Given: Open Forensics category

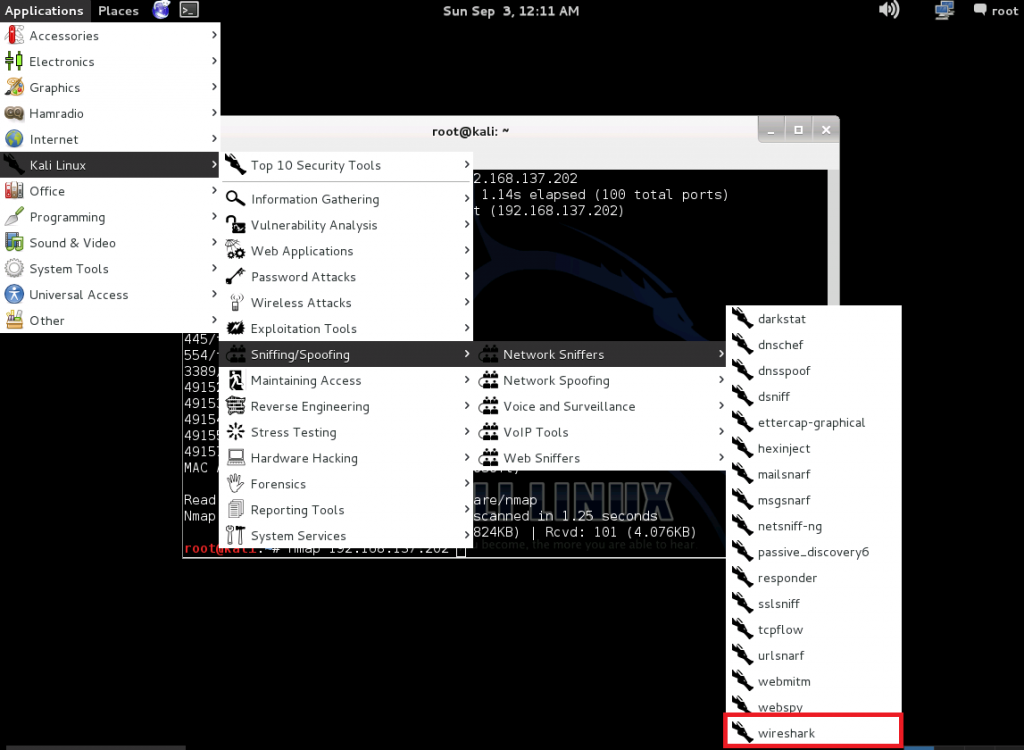Looking at the screenshot, I should pos(346,483).
